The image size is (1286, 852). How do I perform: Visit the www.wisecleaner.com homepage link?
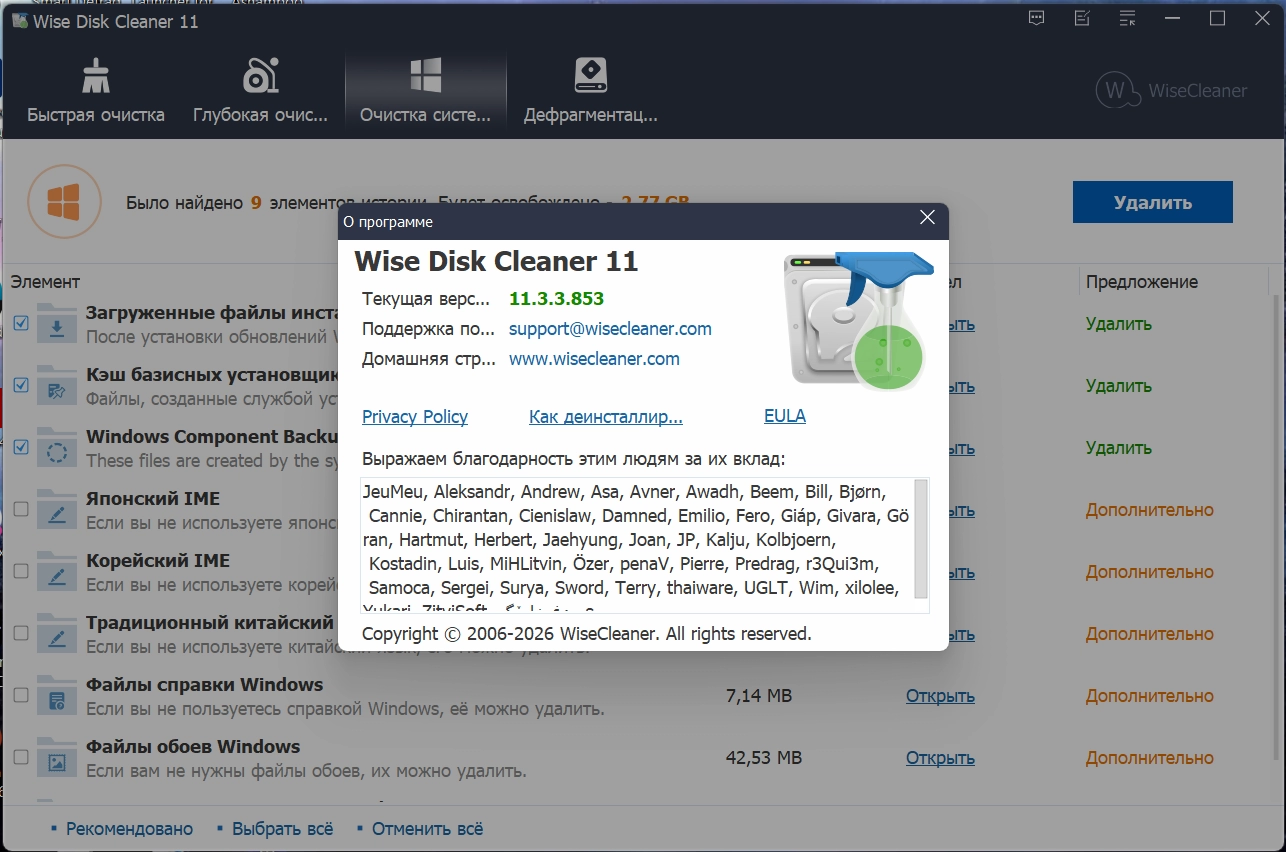pyautogui.click(x=594, y=358)
